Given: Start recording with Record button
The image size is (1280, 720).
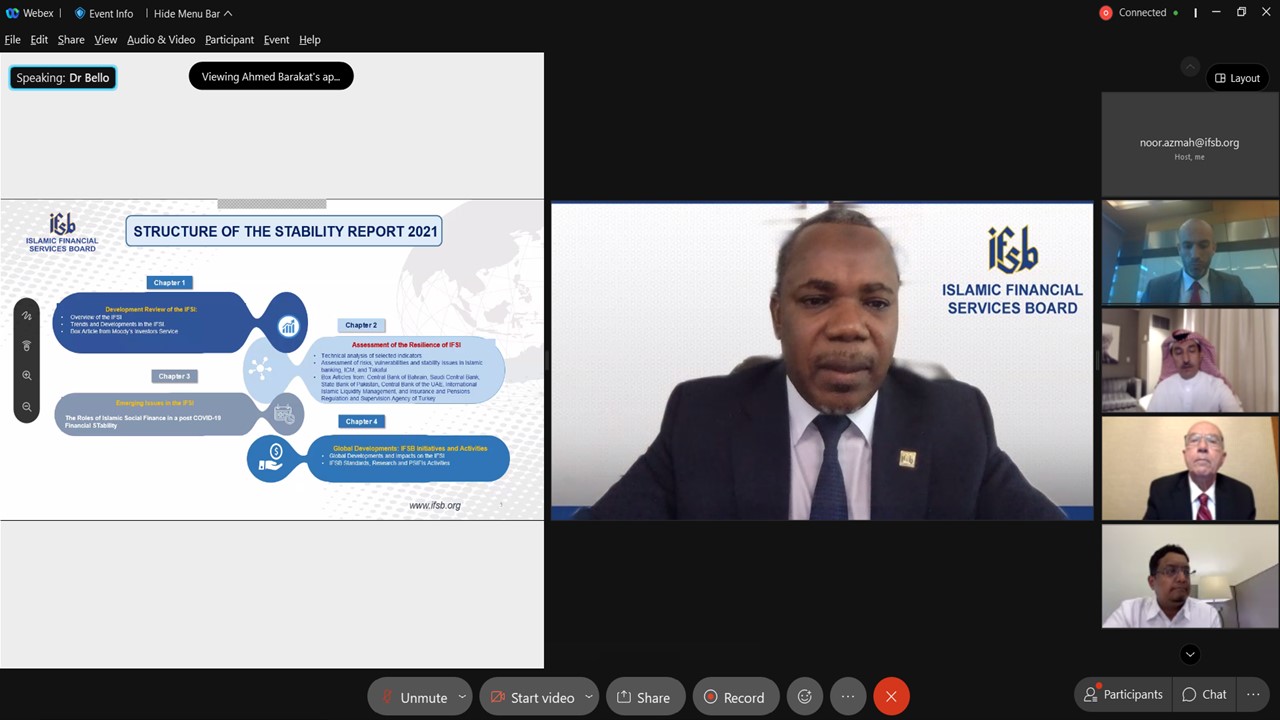Looking at the screenshot, I should click(x=735, y=697).
